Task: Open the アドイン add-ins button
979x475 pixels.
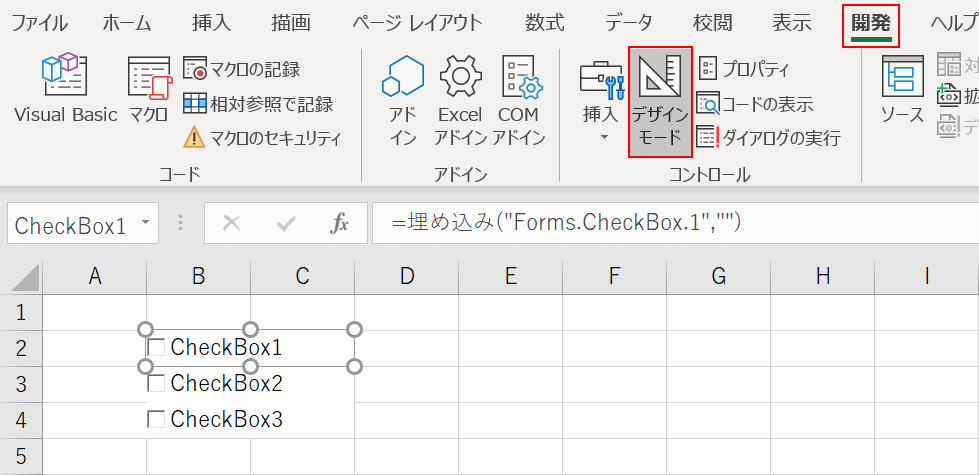Action: [403, 100]
